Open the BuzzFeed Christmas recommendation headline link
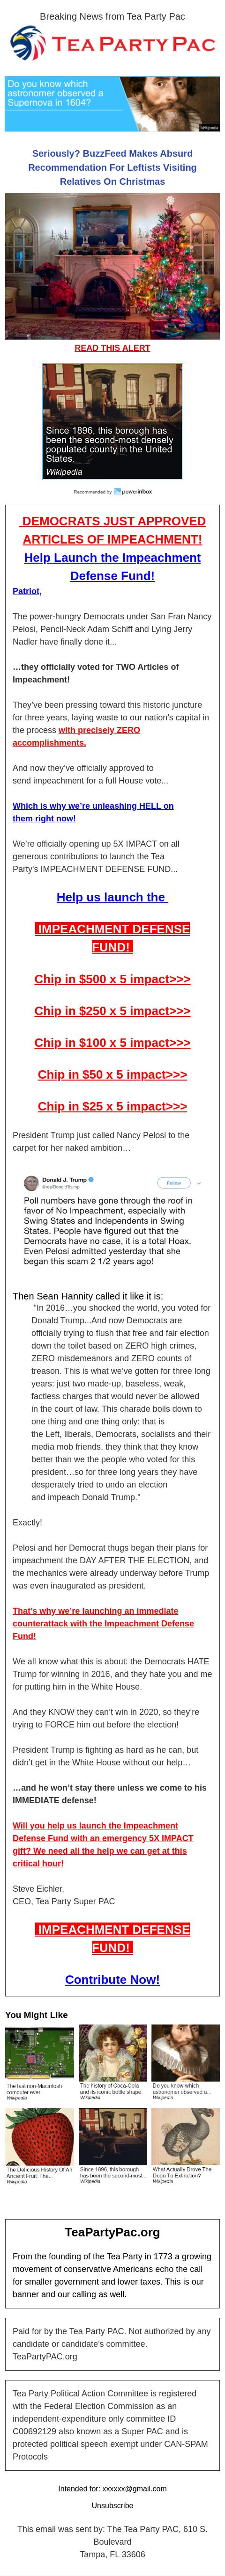The width and height of the screenshot is (225, 2576). (112, 168)
